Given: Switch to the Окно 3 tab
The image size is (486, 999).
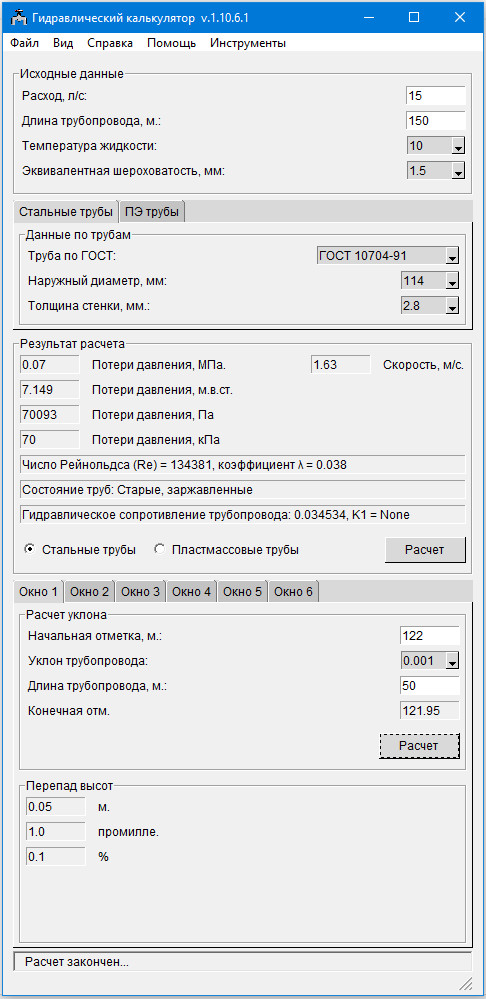Looking at the screenshot, I should 141,592.
